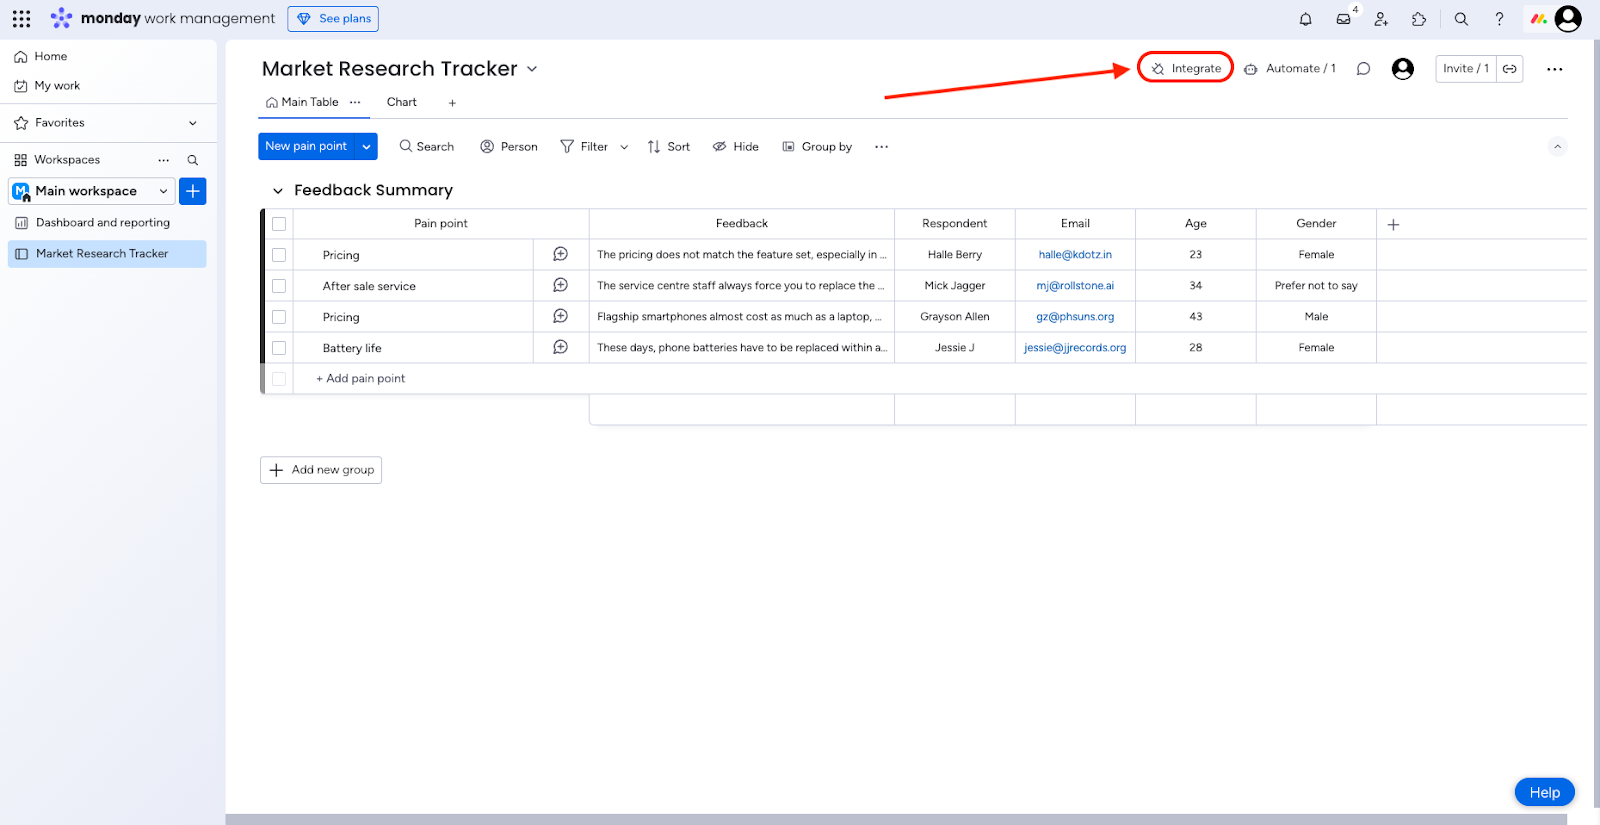Open the notifications bell icon
The width and height of the screenshot is (1600, 825).
point(1305,19)
